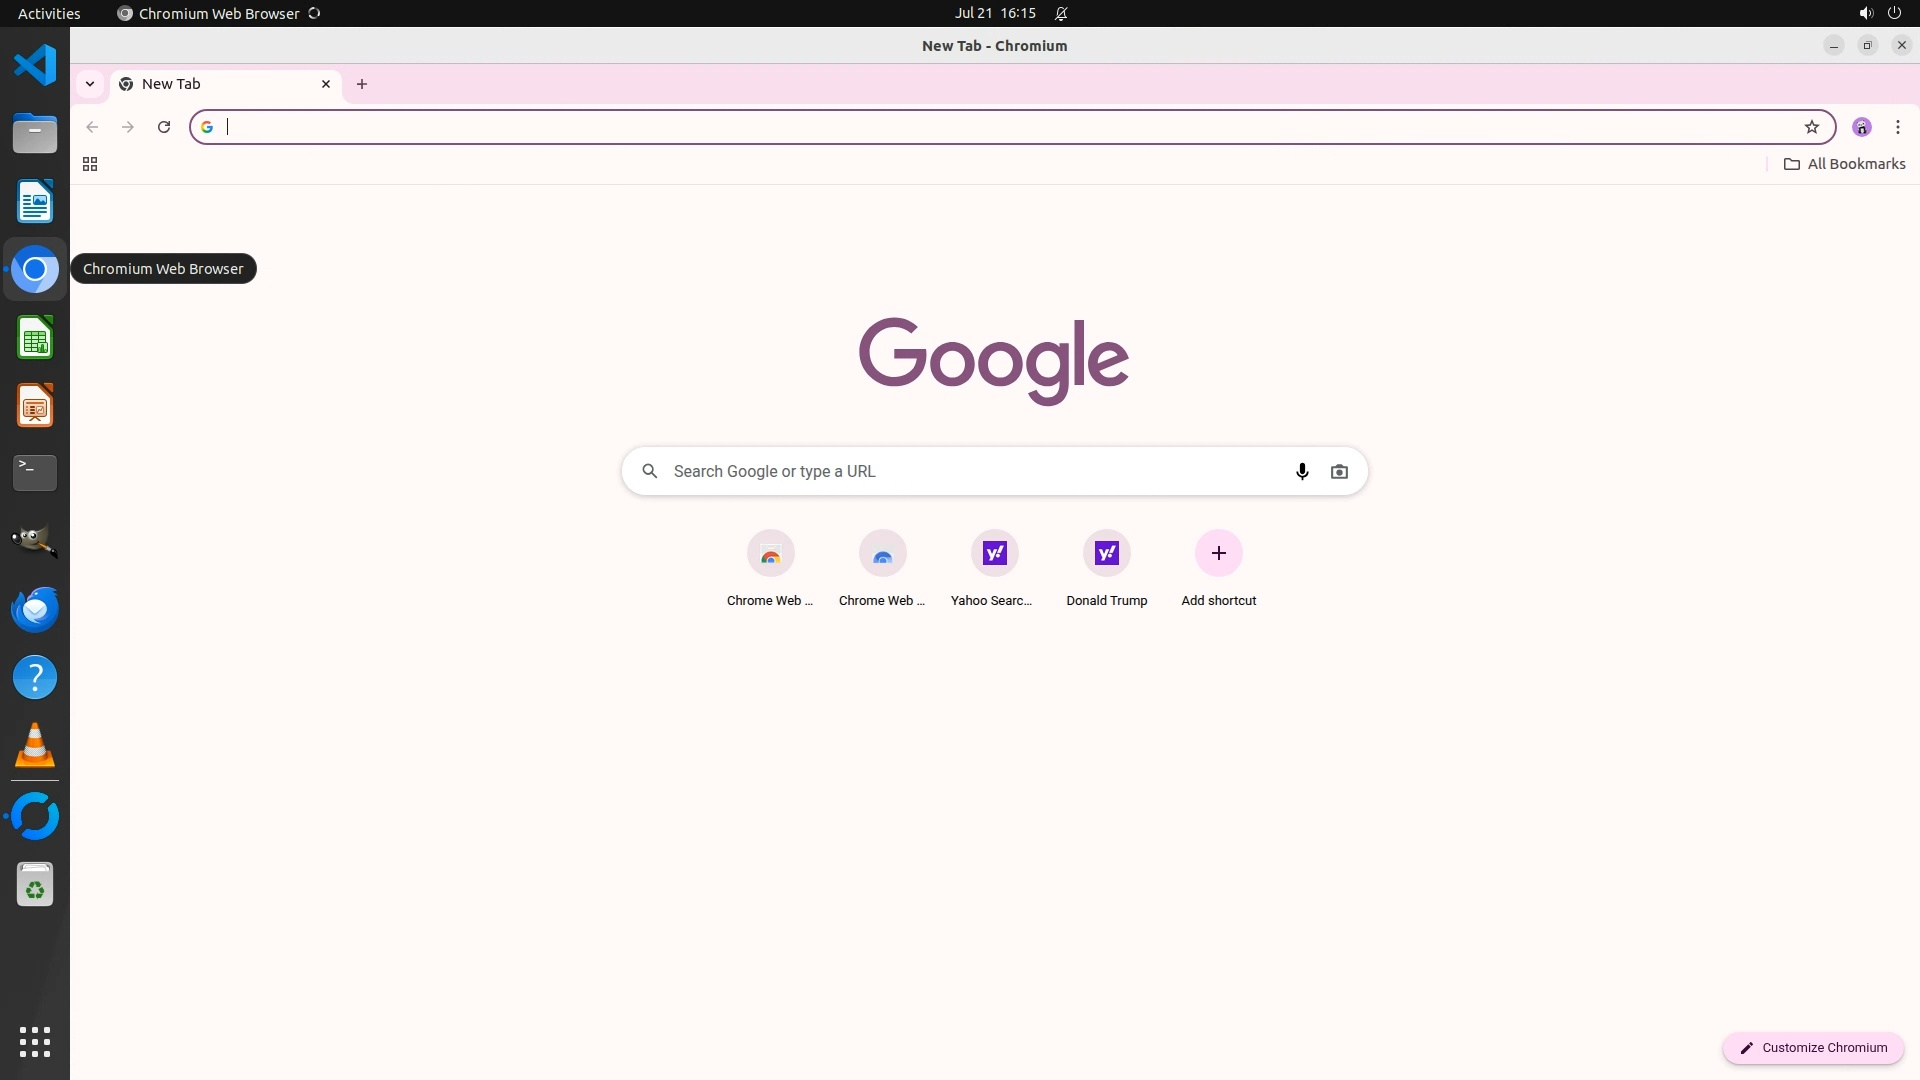The image size is (1920, 1080).
Task: Open the Chromium three-dot menu
Action: tap(1897, 127)
